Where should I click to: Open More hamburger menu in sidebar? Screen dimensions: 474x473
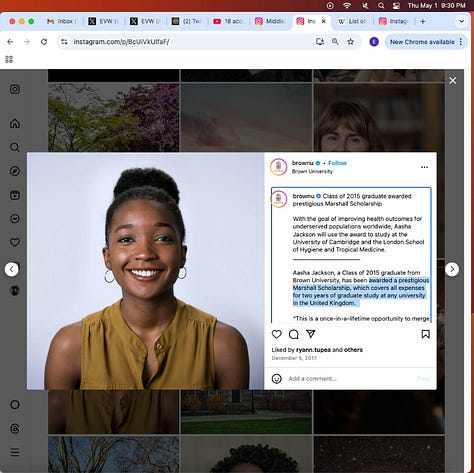(15, 452)
